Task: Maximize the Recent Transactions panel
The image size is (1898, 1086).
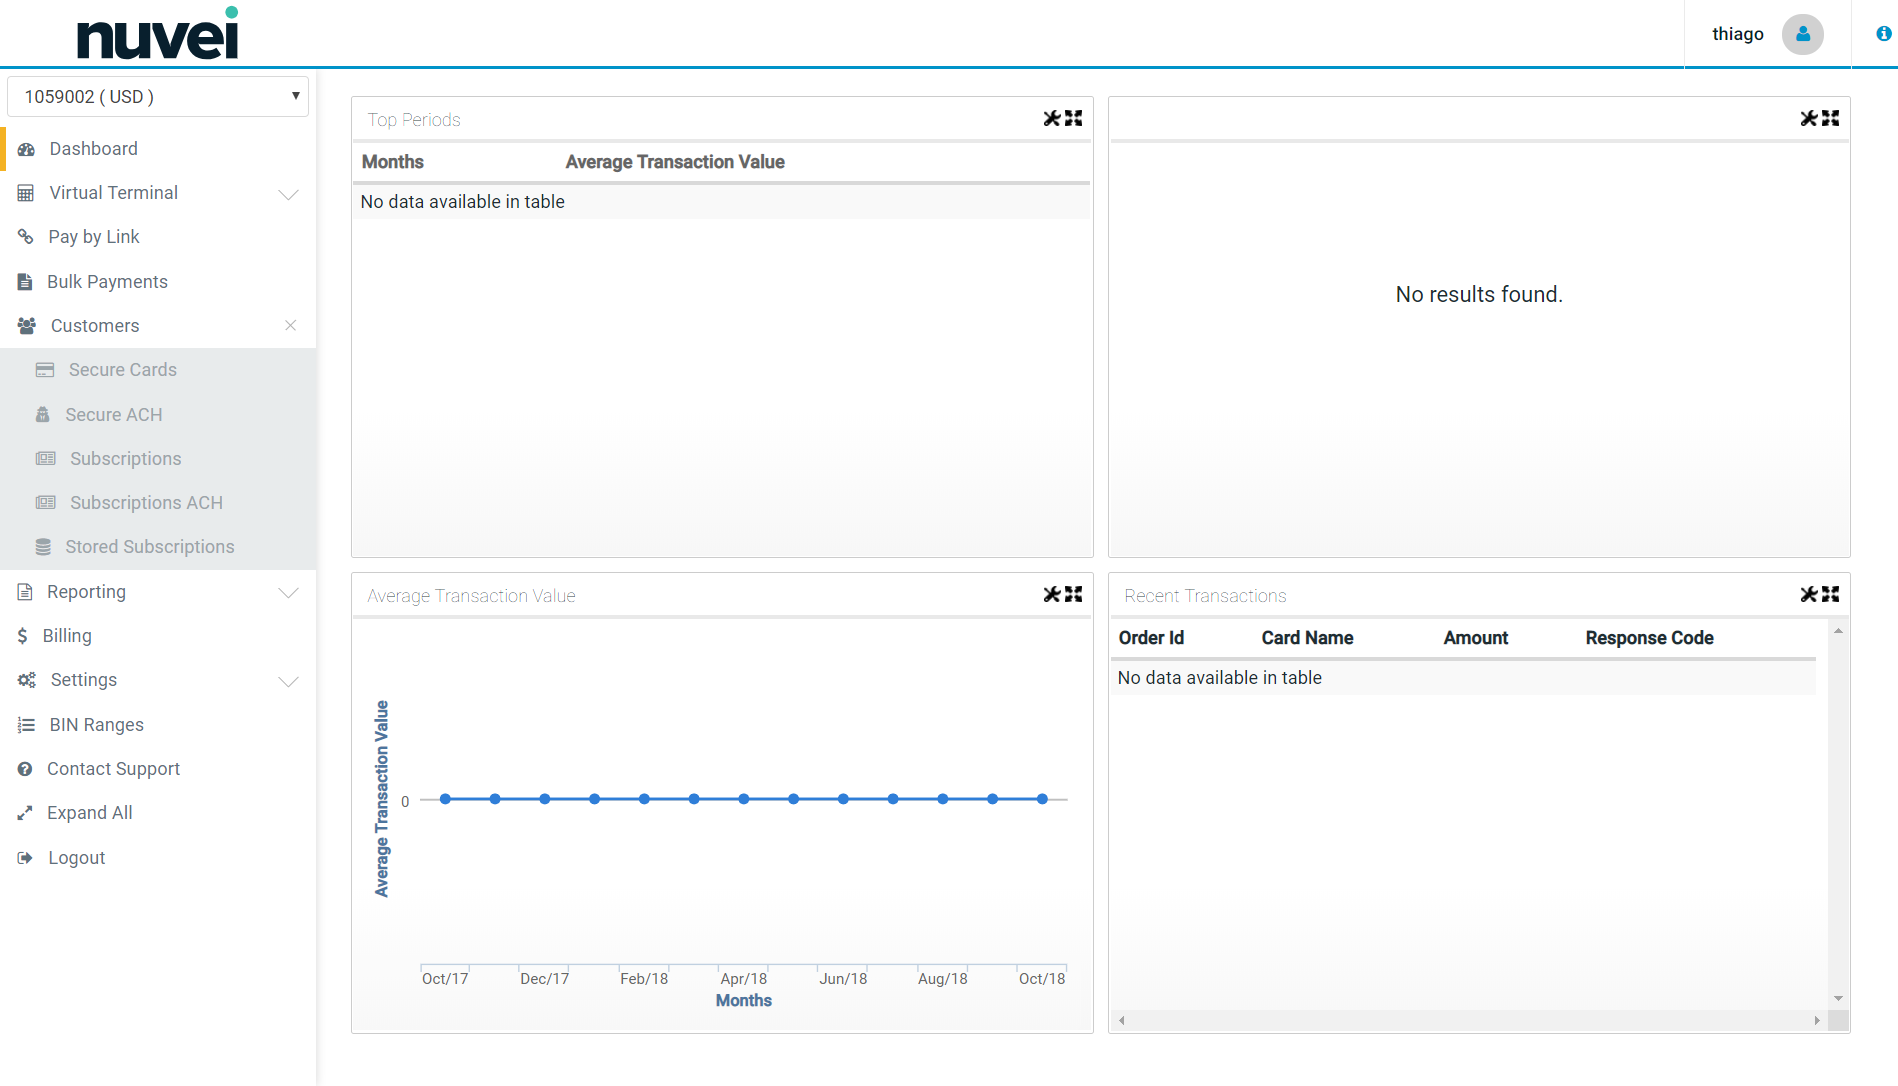Action: pos(1831,595)
